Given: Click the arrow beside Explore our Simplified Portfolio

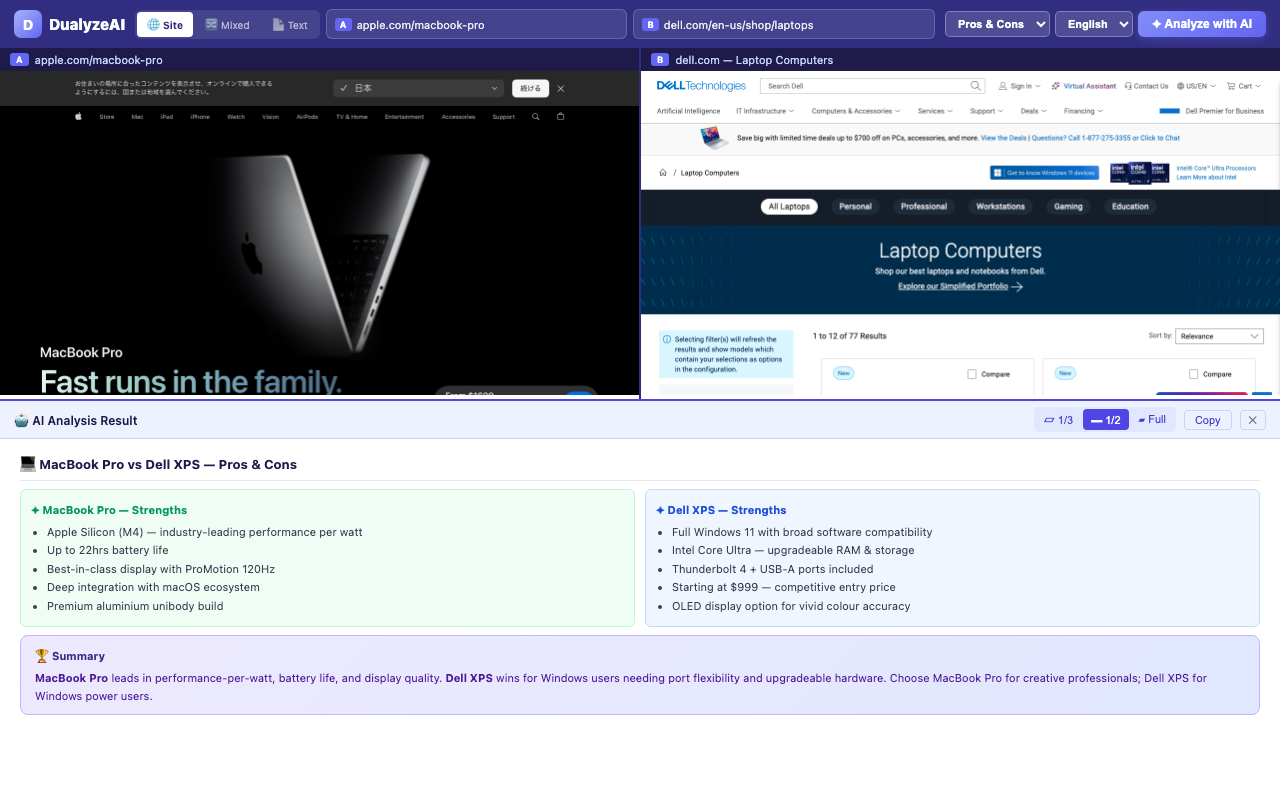Looking at the screenshot, I should point(1017,287).
